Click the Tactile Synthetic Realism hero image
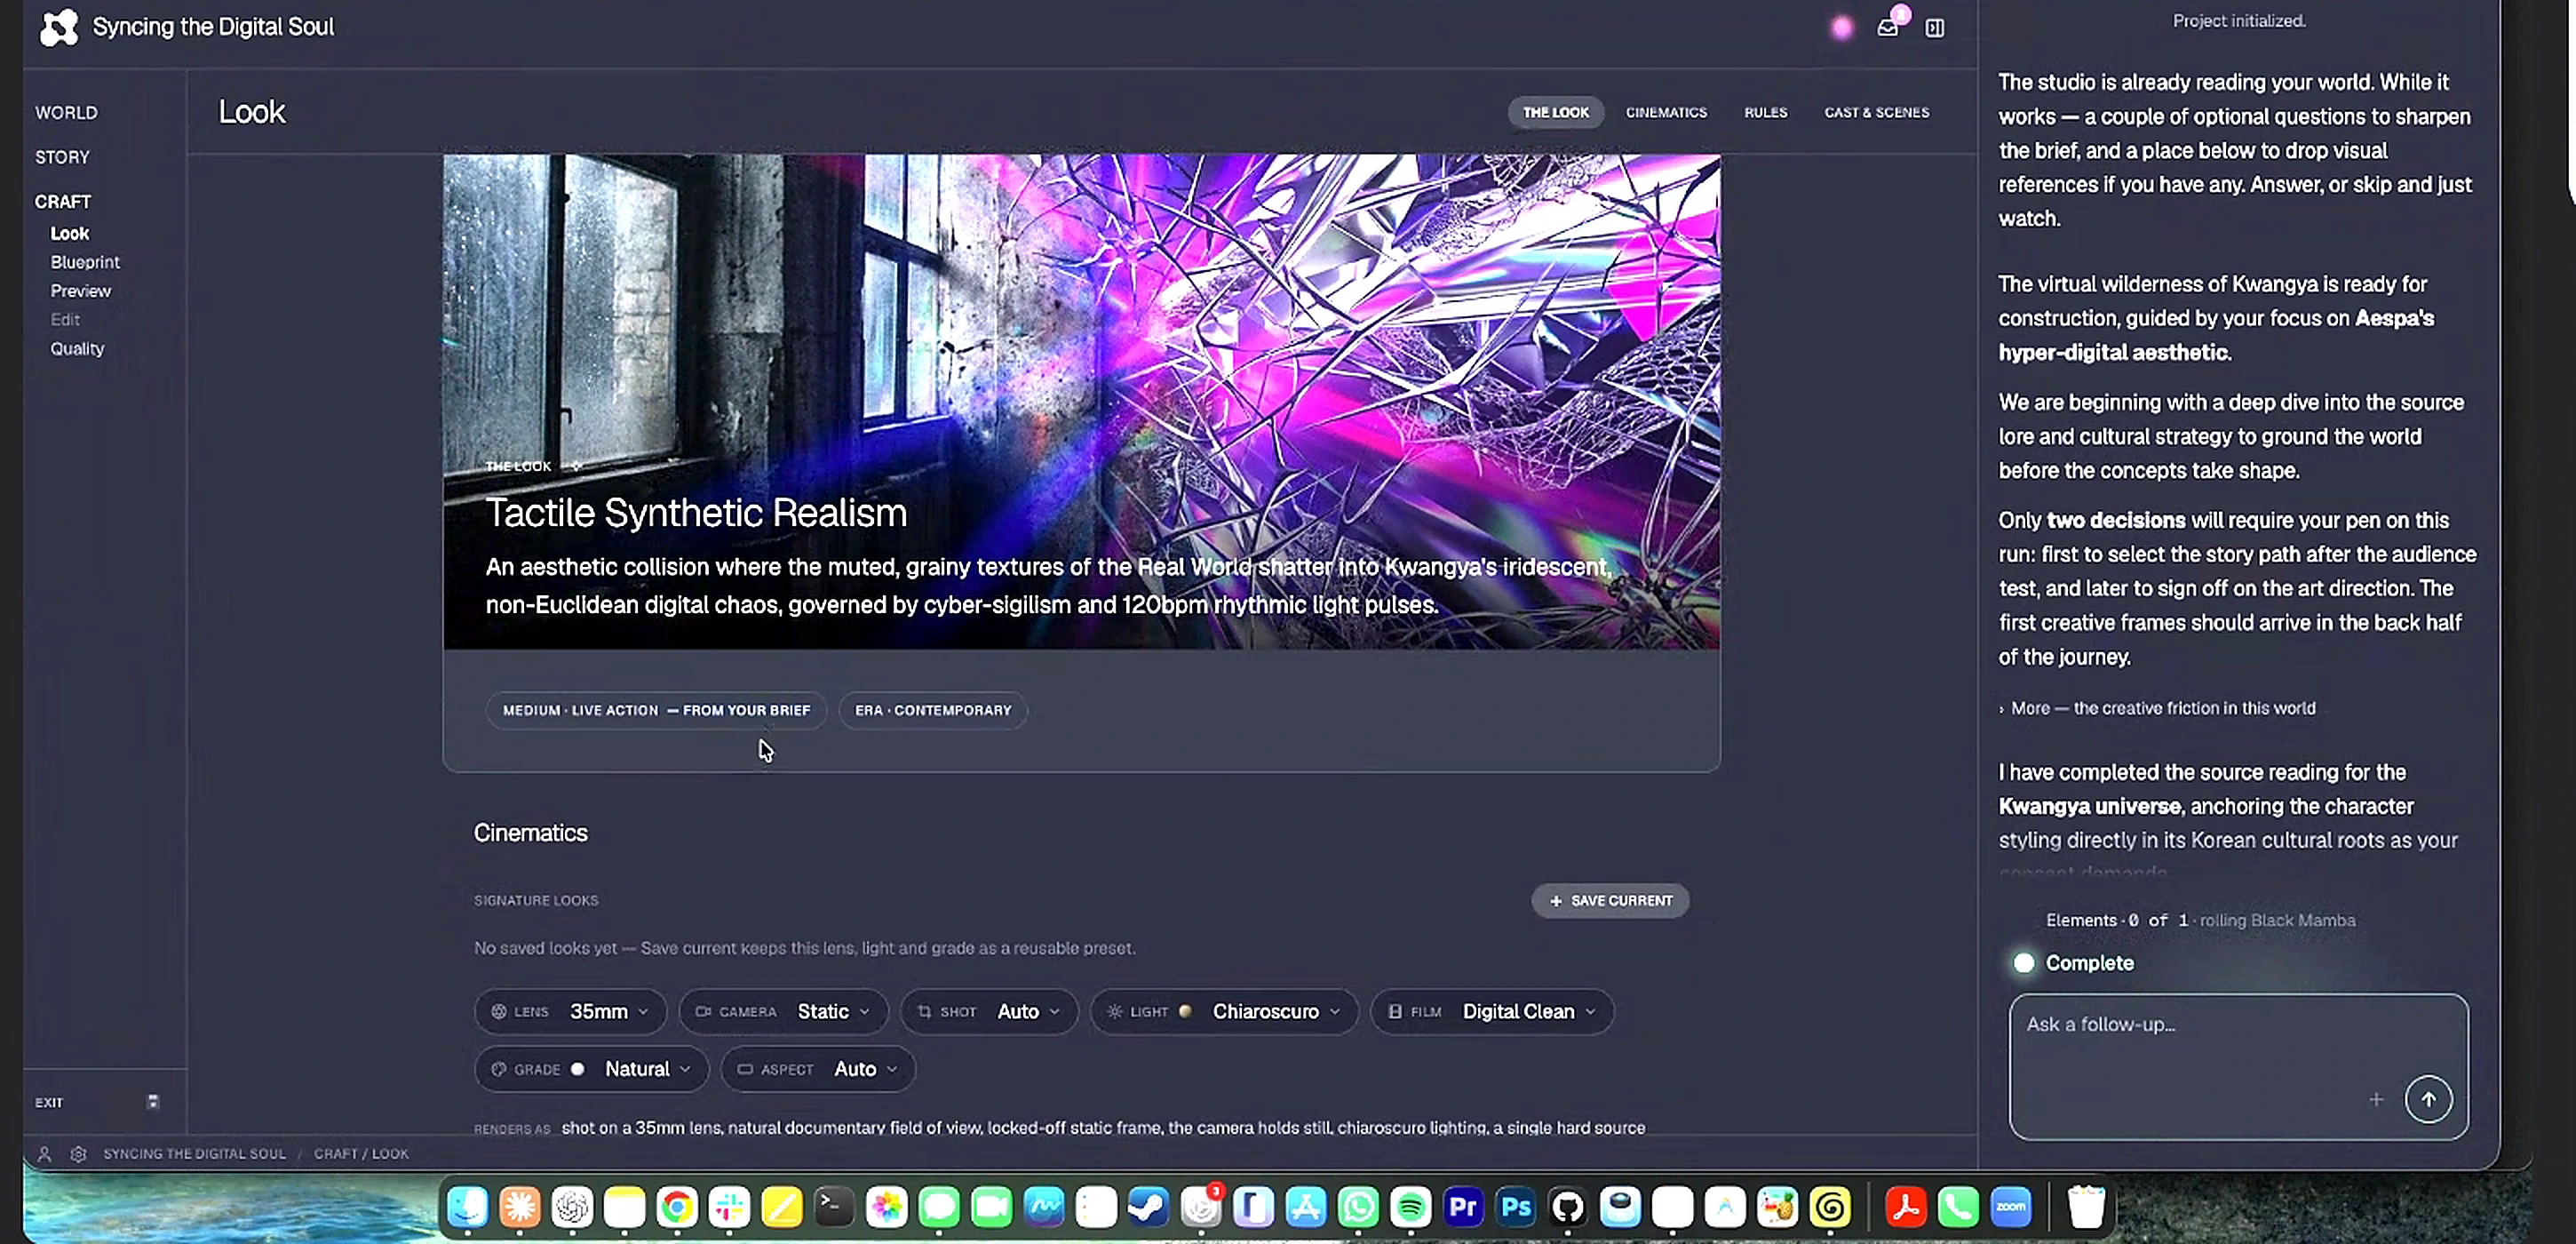 (x=1081, y=401)
